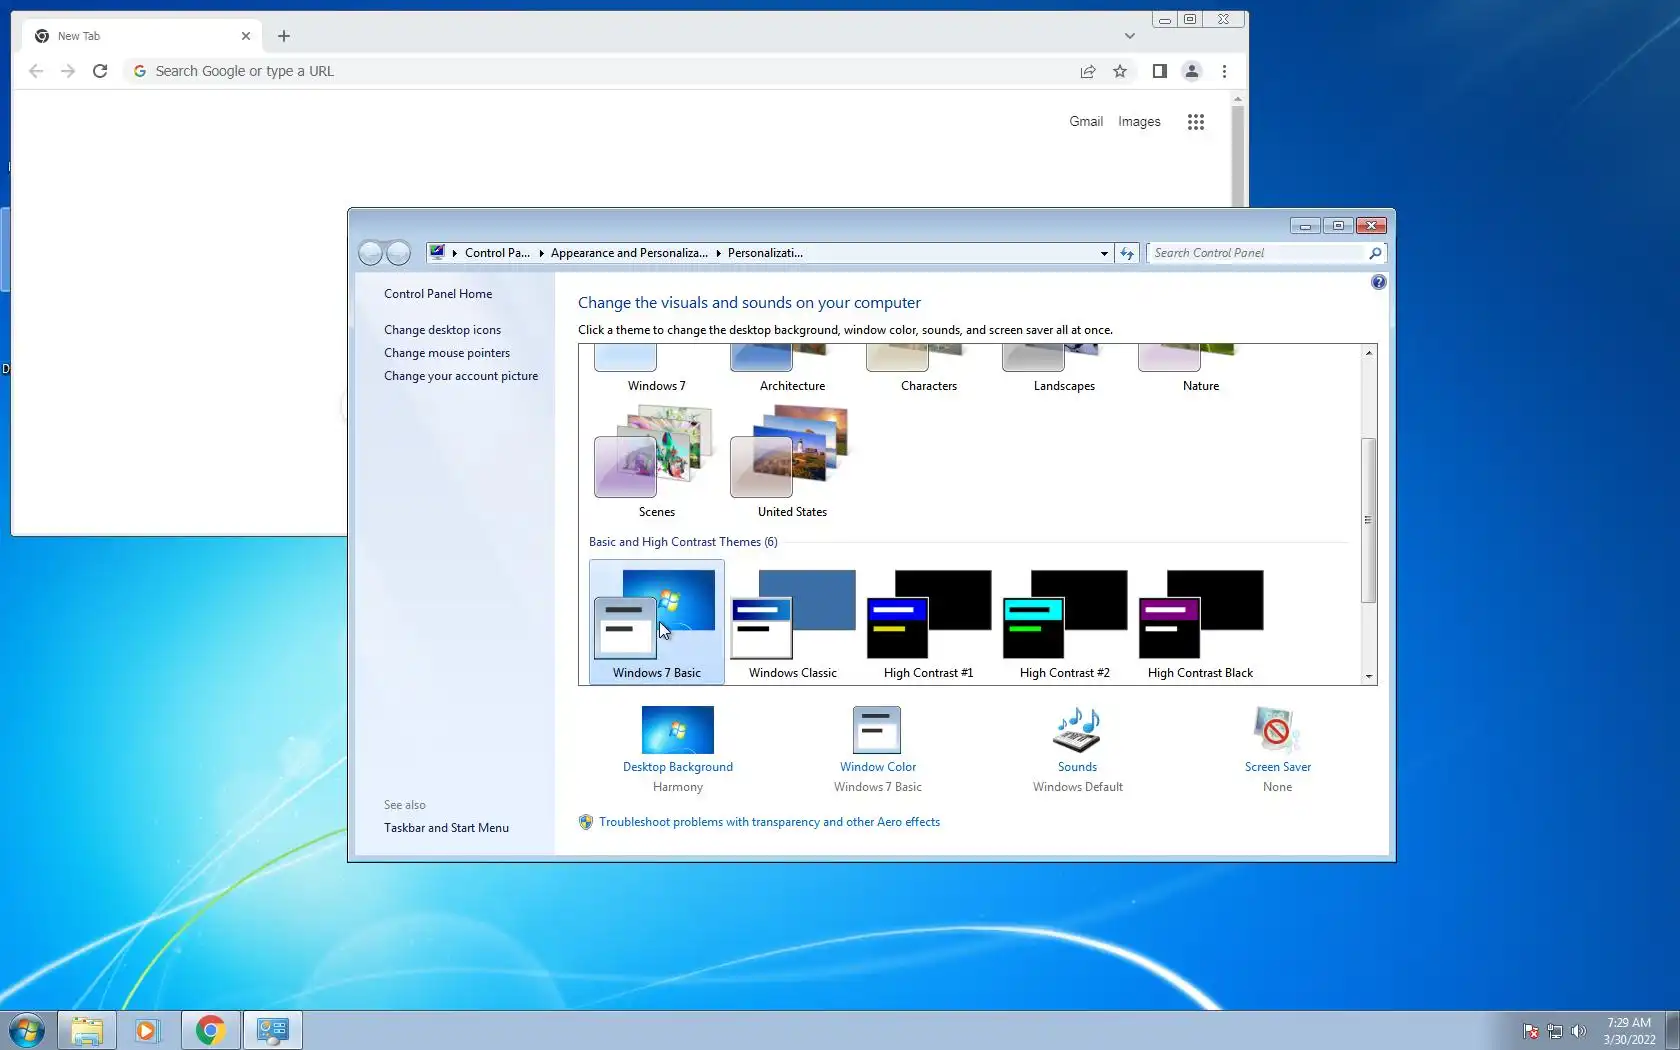The height and width of the screenshot is (1050, 1680).
Task: Bookmark this tab with the star icon
Action: (1120, 71)
